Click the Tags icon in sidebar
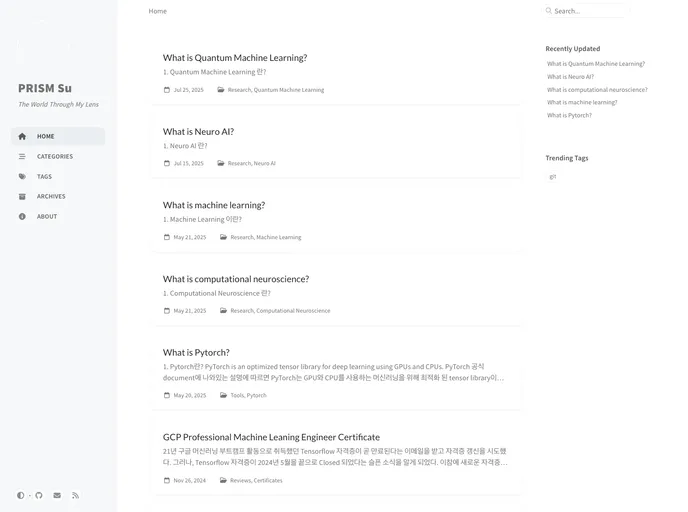Viewport: 688px width, 512px height. (22, 176)
